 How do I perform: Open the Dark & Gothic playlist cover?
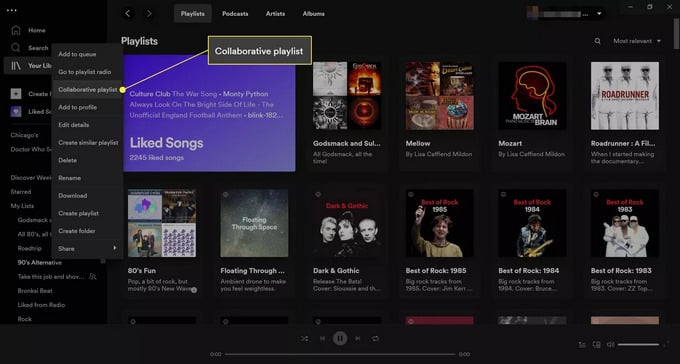[347, 223]
